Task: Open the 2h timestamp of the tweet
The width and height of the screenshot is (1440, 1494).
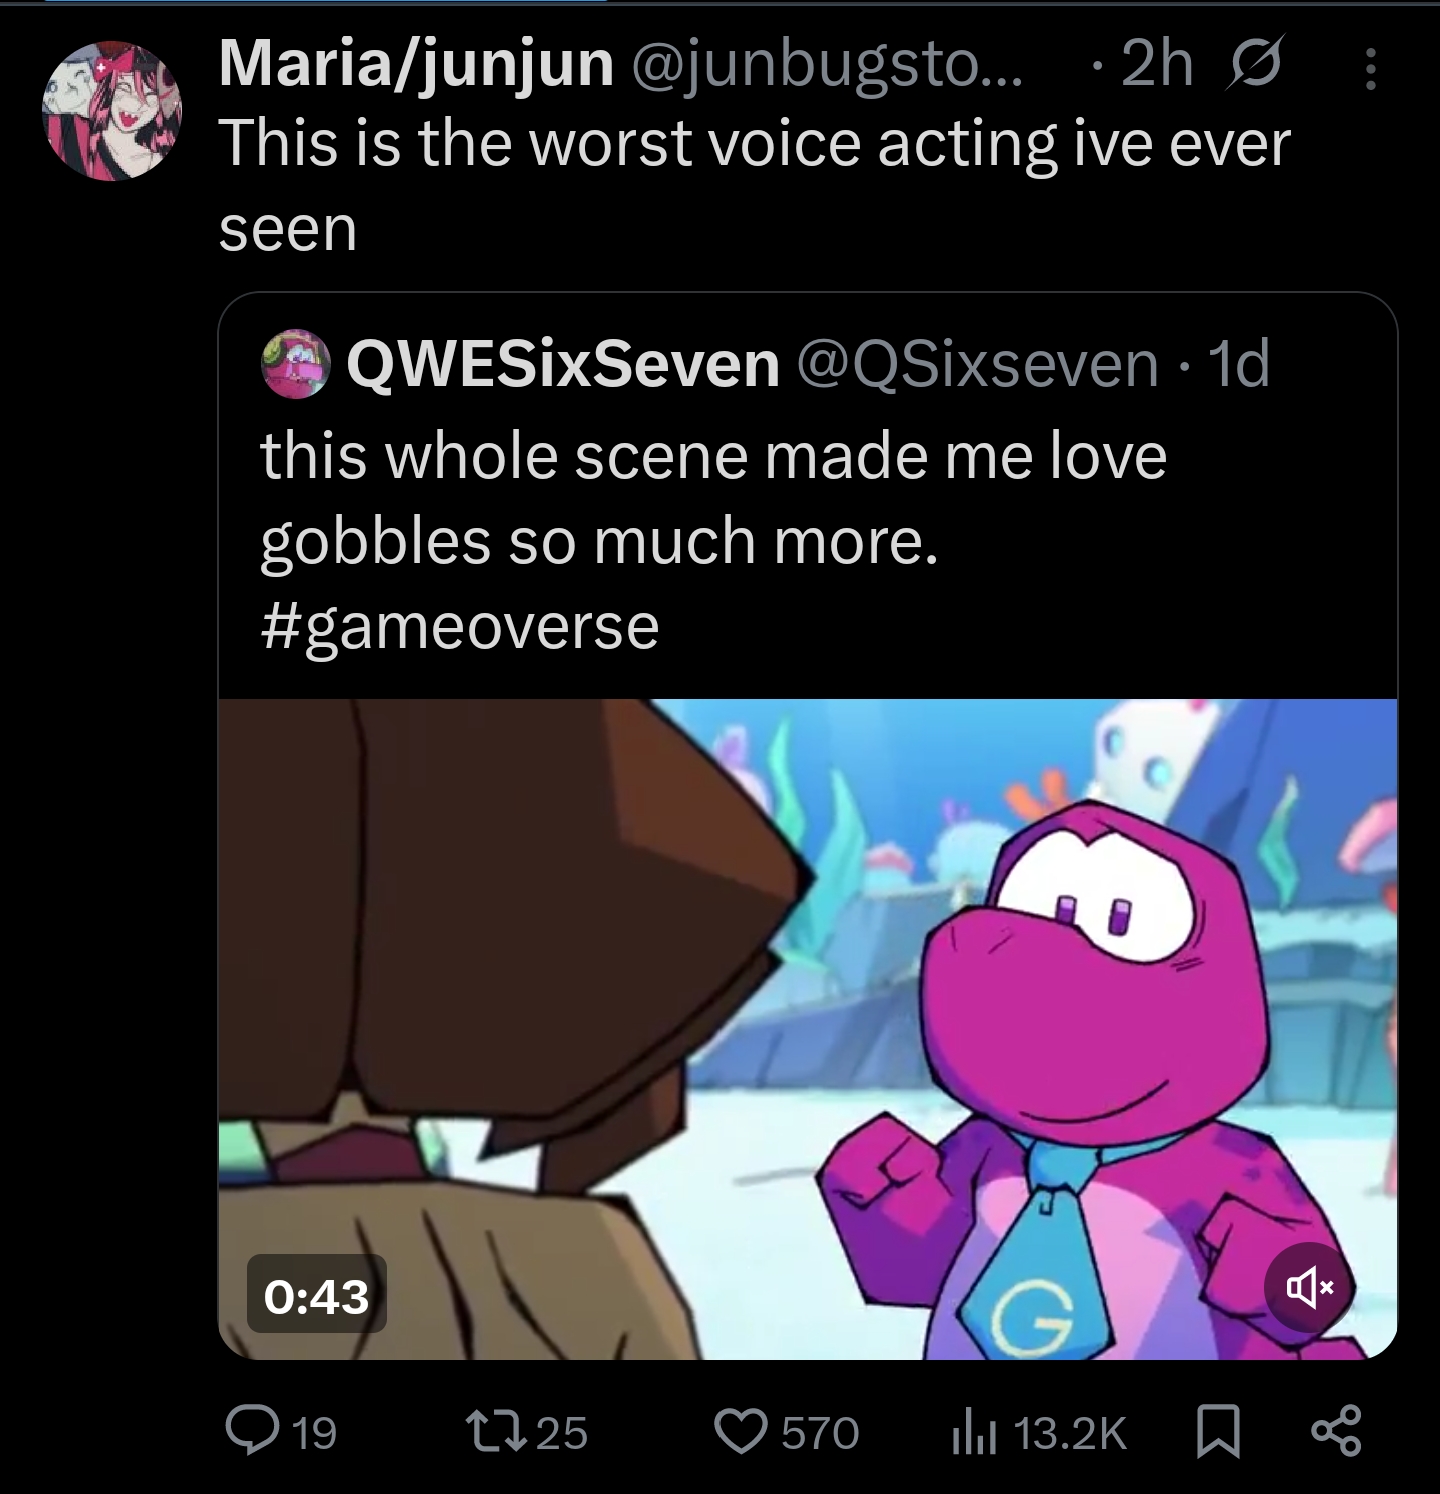Action: coord(1157,64)
